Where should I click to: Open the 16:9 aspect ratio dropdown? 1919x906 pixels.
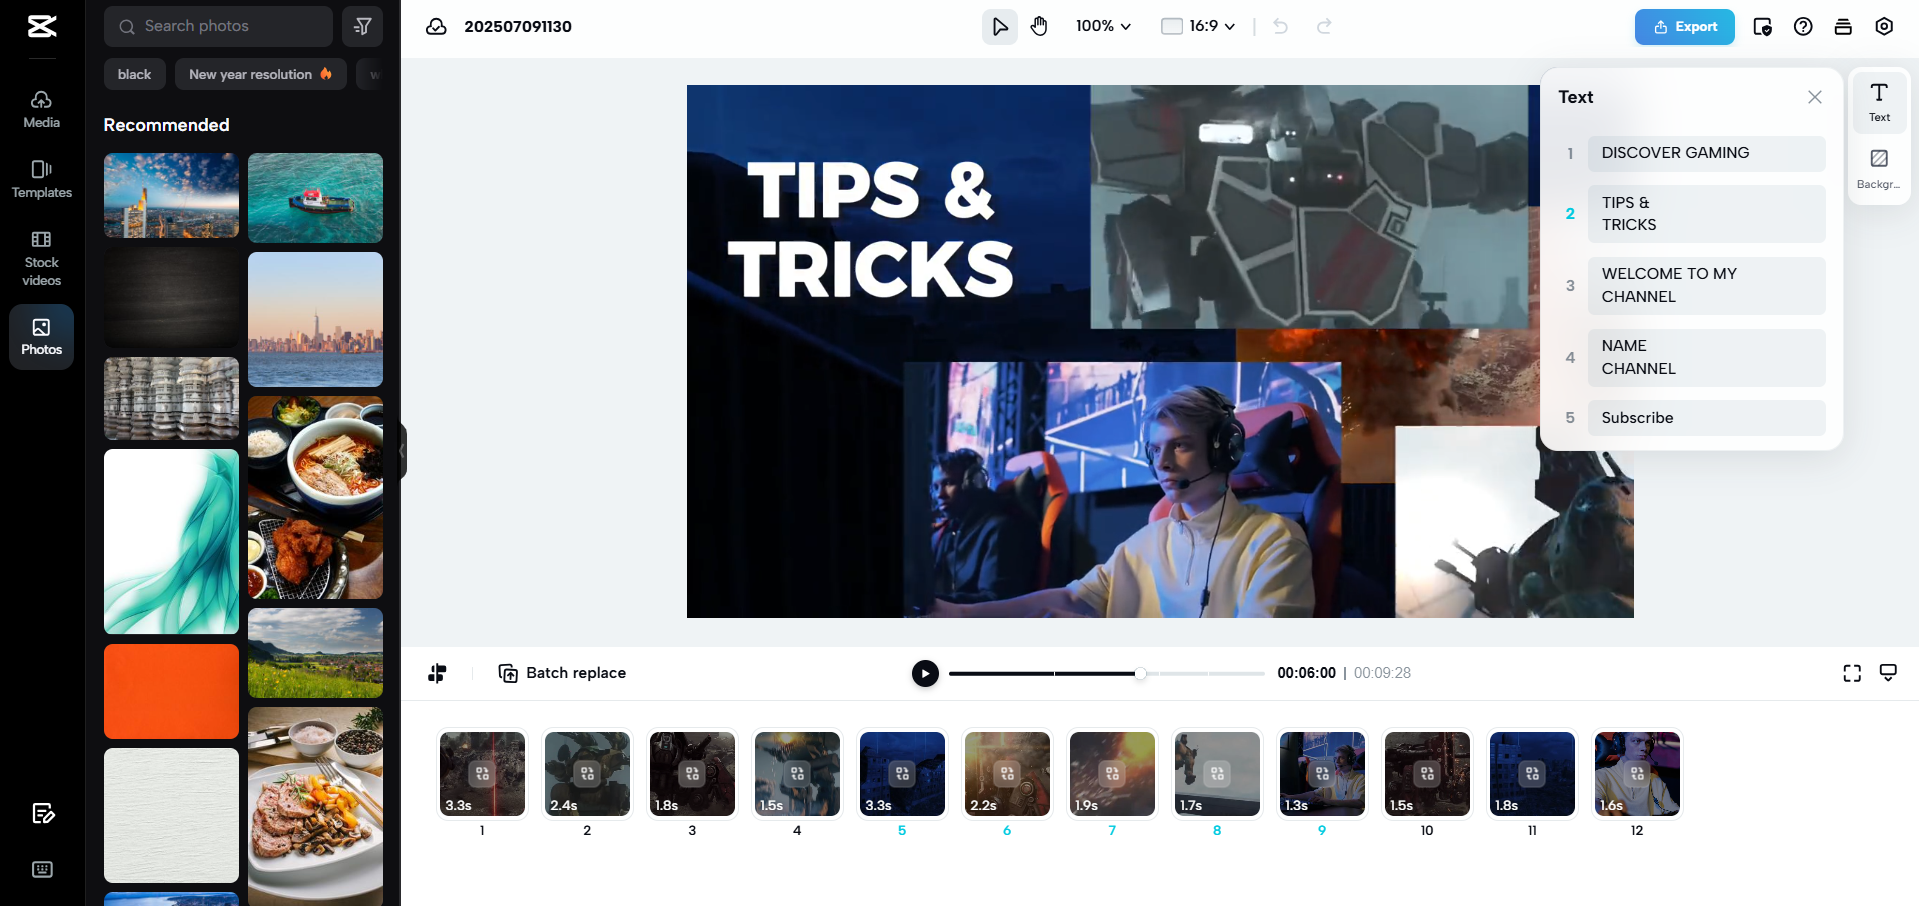[x=1198, y=26]
